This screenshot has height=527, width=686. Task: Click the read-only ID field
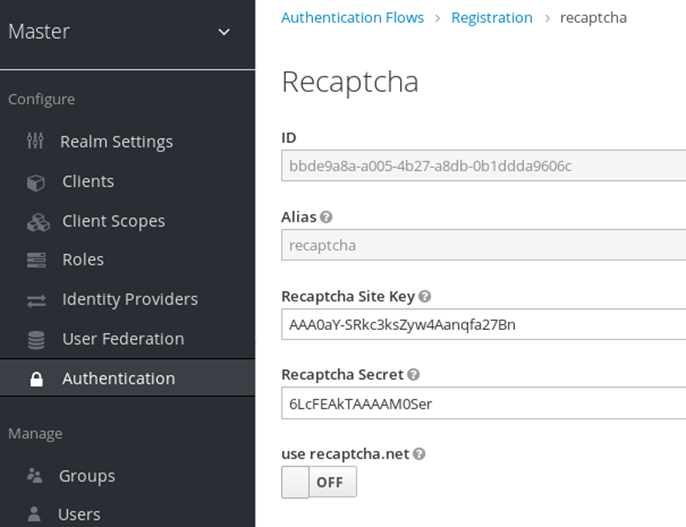(483, 166)
